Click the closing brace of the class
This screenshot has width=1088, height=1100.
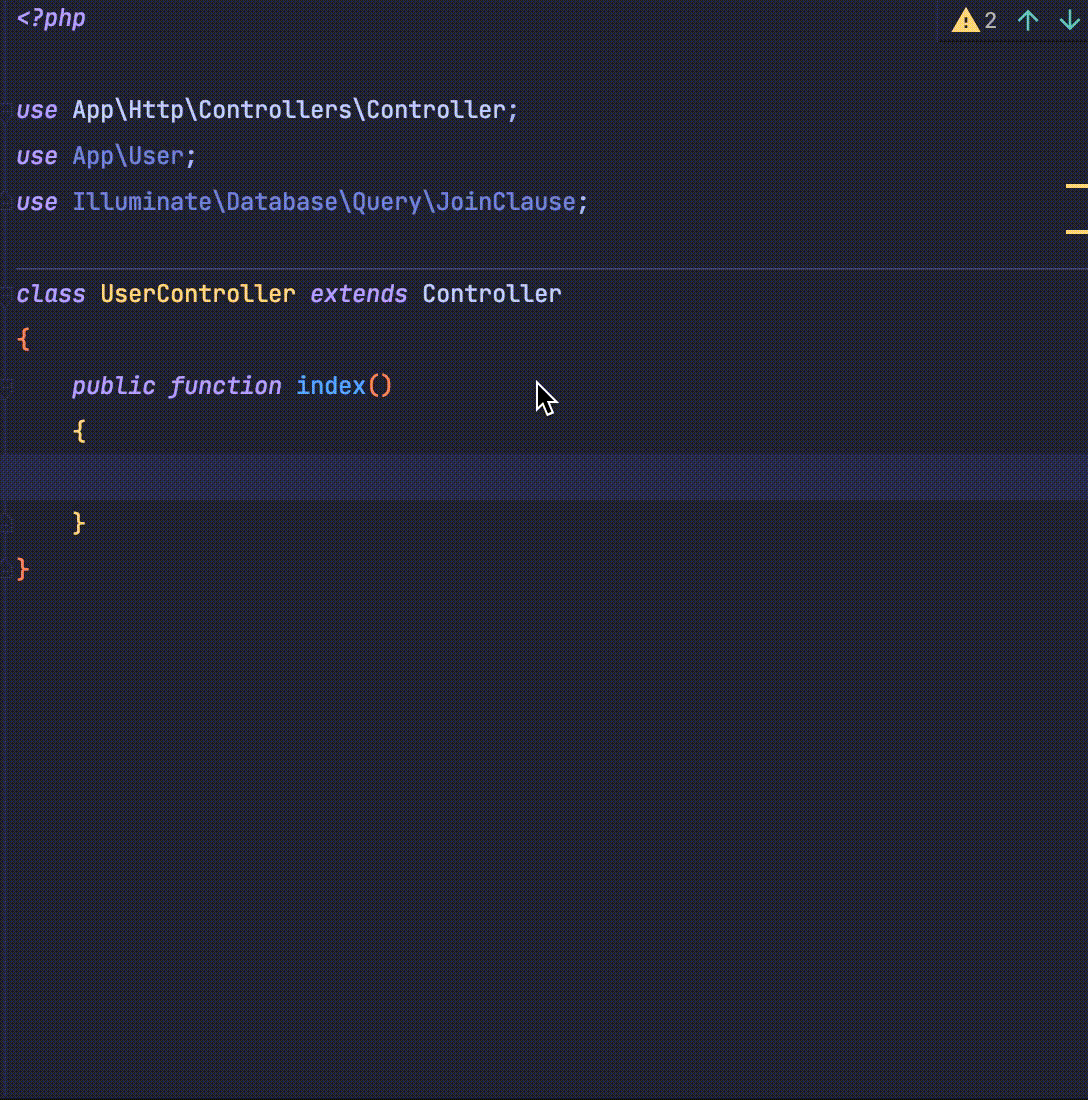tap(21, 568)
